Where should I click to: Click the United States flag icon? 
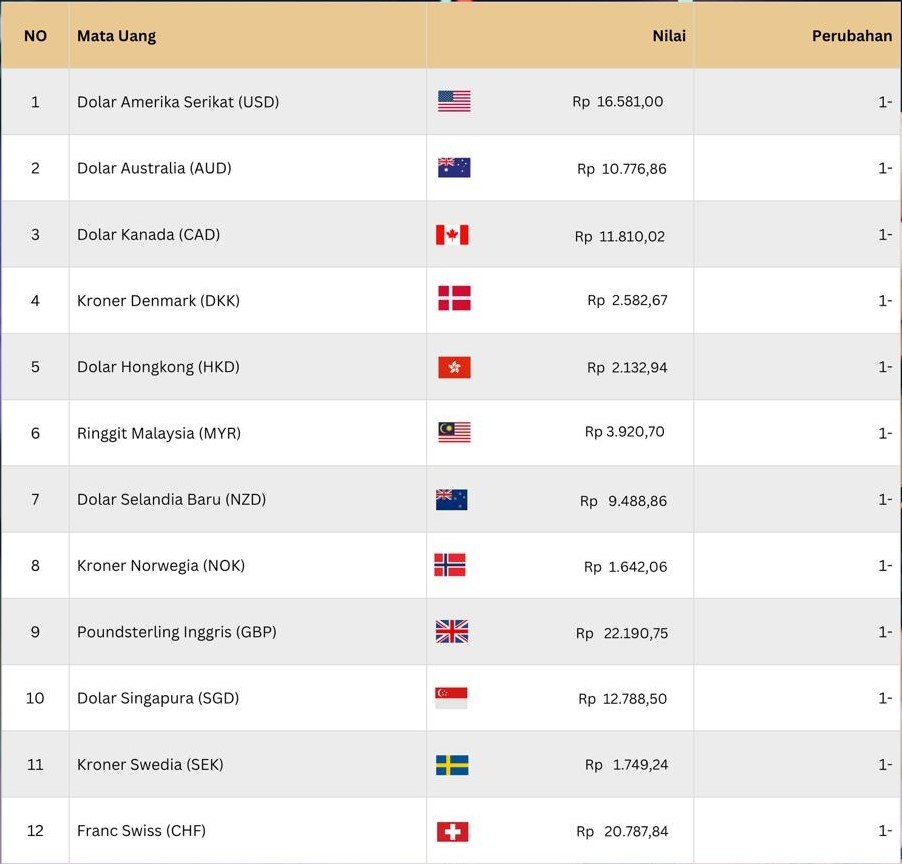click(454, 101)
